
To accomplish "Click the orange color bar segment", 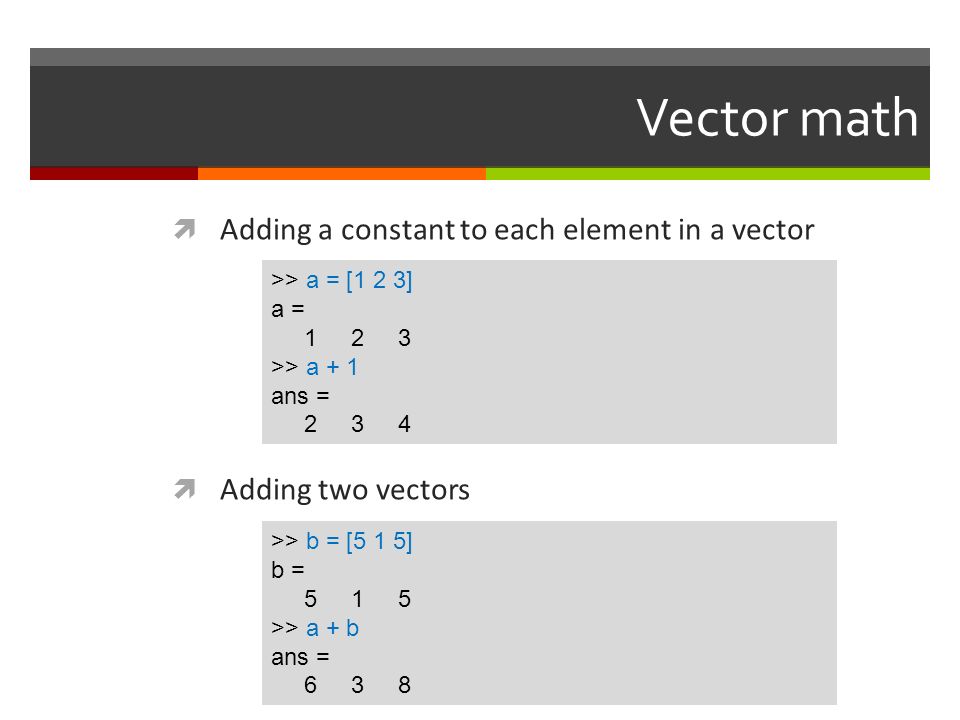I will pyautogui.click(x=342, y=174).
